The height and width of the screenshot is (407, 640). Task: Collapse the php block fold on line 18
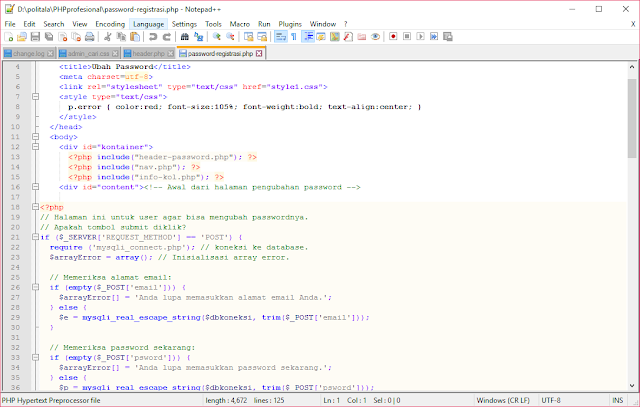[x=36, y=207]
